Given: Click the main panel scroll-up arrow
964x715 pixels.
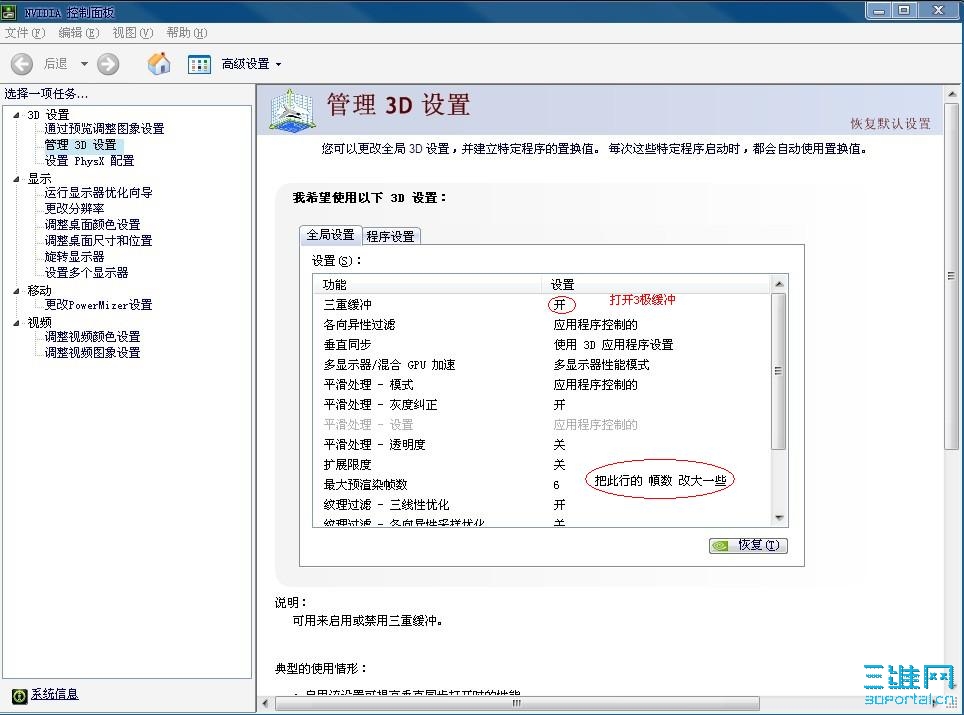Looking at the screenshot, I should [x=952, y=94].
